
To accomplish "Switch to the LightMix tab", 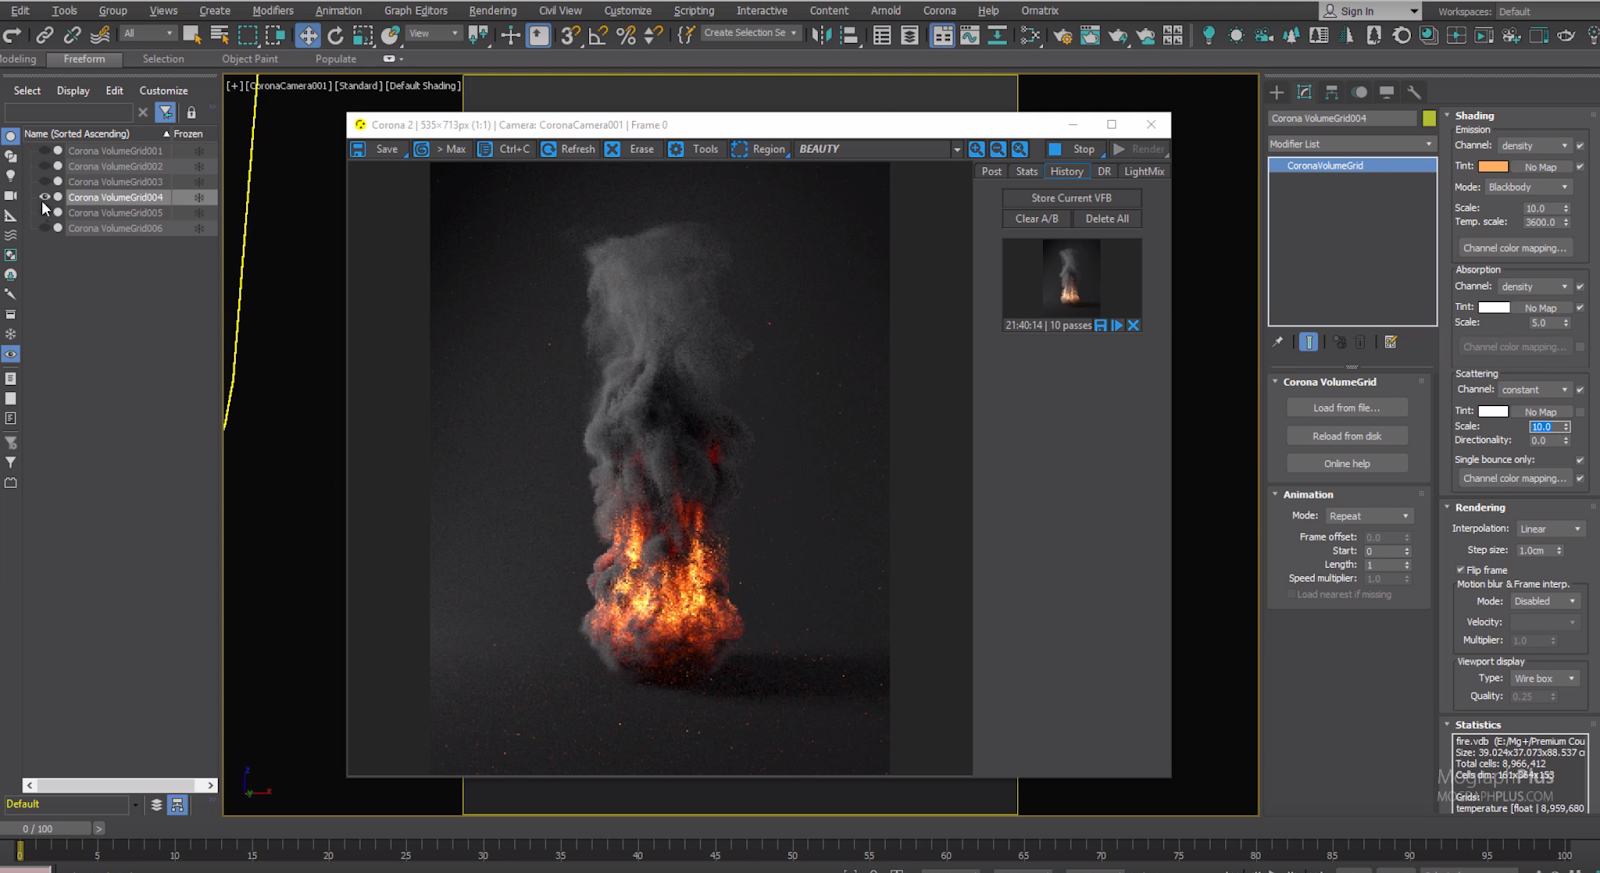I will (1143, 171).
